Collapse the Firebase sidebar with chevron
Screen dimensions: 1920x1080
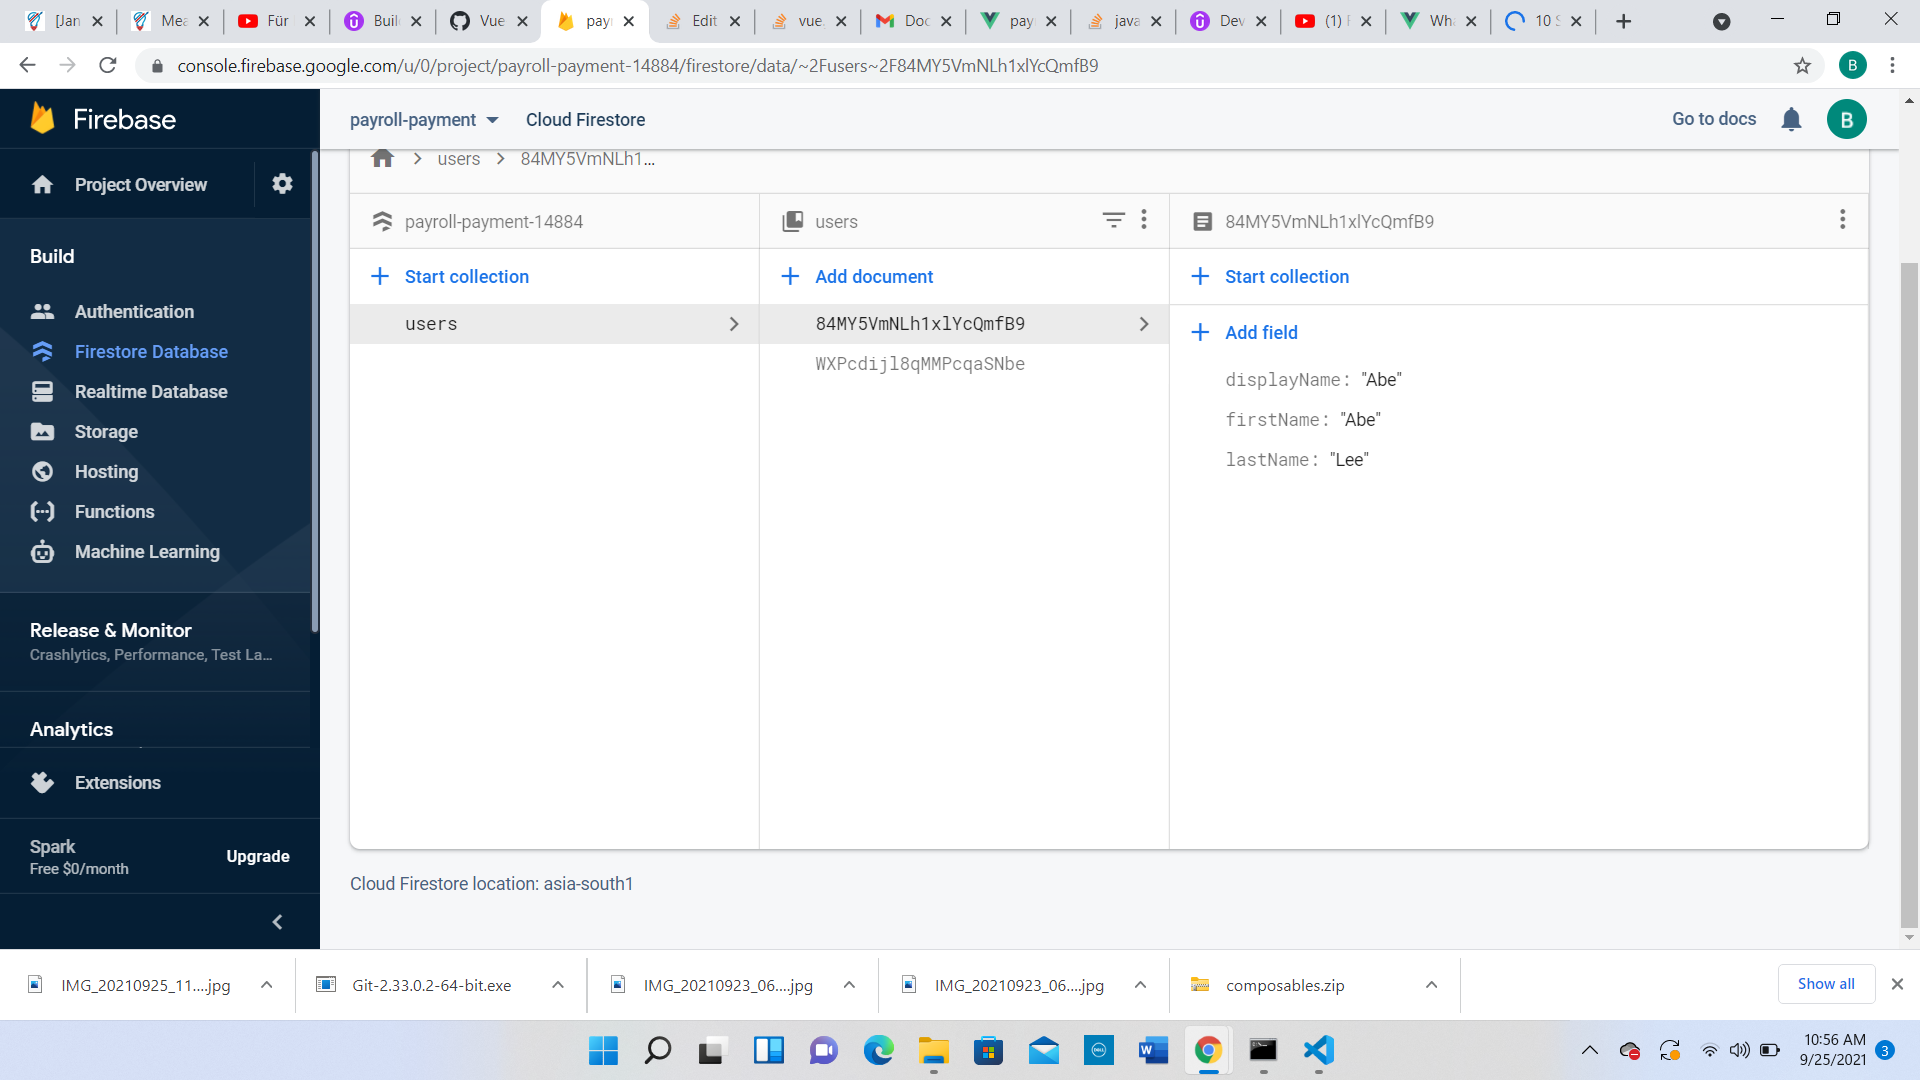(x=277, y=922)
